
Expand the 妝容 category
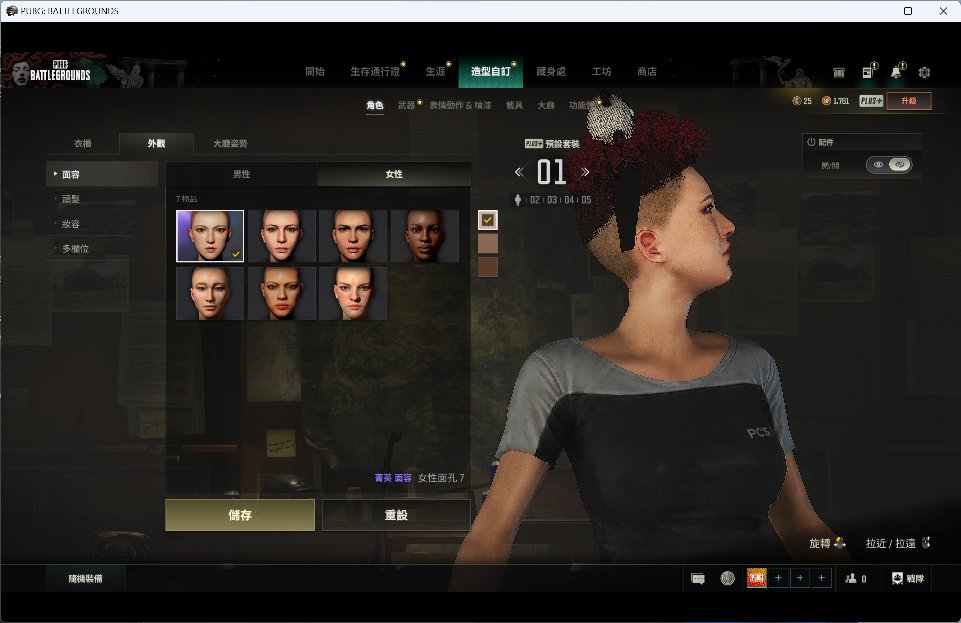click(102, 224)
